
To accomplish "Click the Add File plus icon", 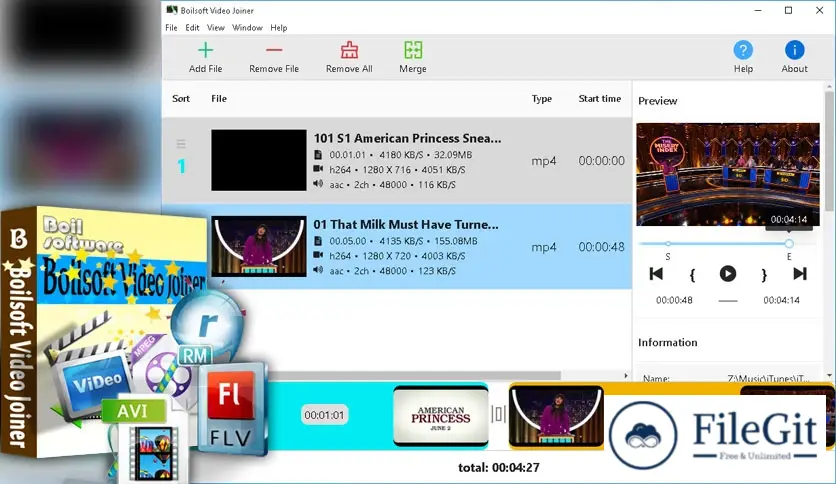I will coord(205,50).
